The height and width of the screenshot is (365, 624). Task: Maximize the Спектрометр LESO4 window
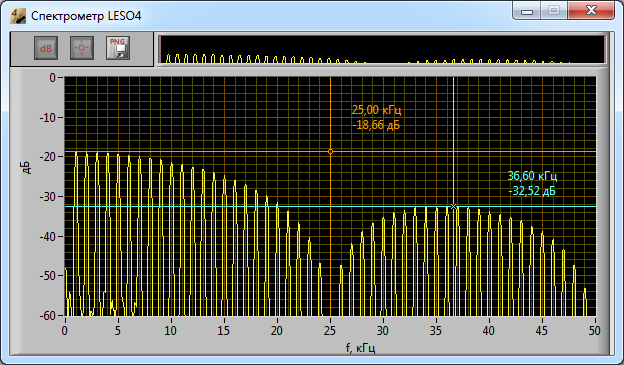(x=554, y=10)
